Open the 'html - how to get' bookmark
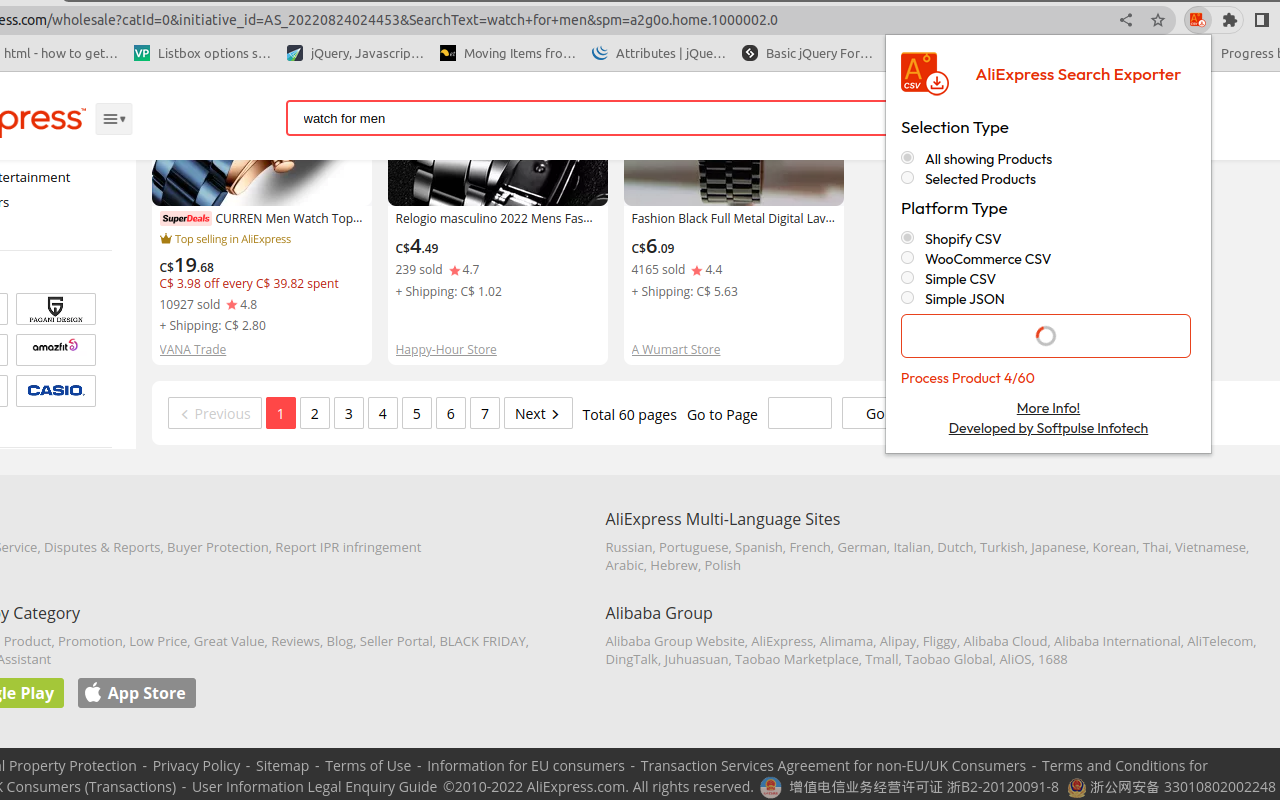Screen dimensions: 1280x800 pyautogui.click(x=60, y=53)
